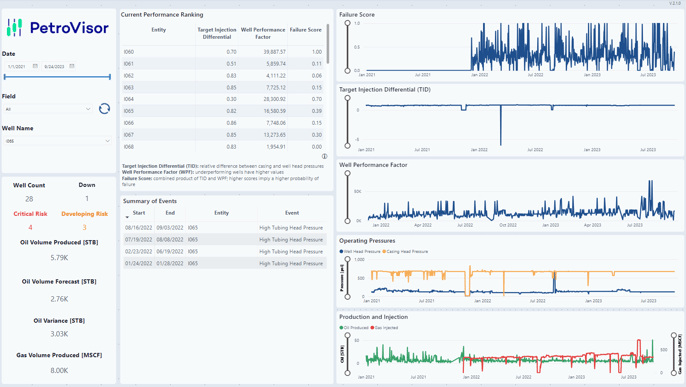Click the Well Performance Factor chart top zoom handle

347,174
